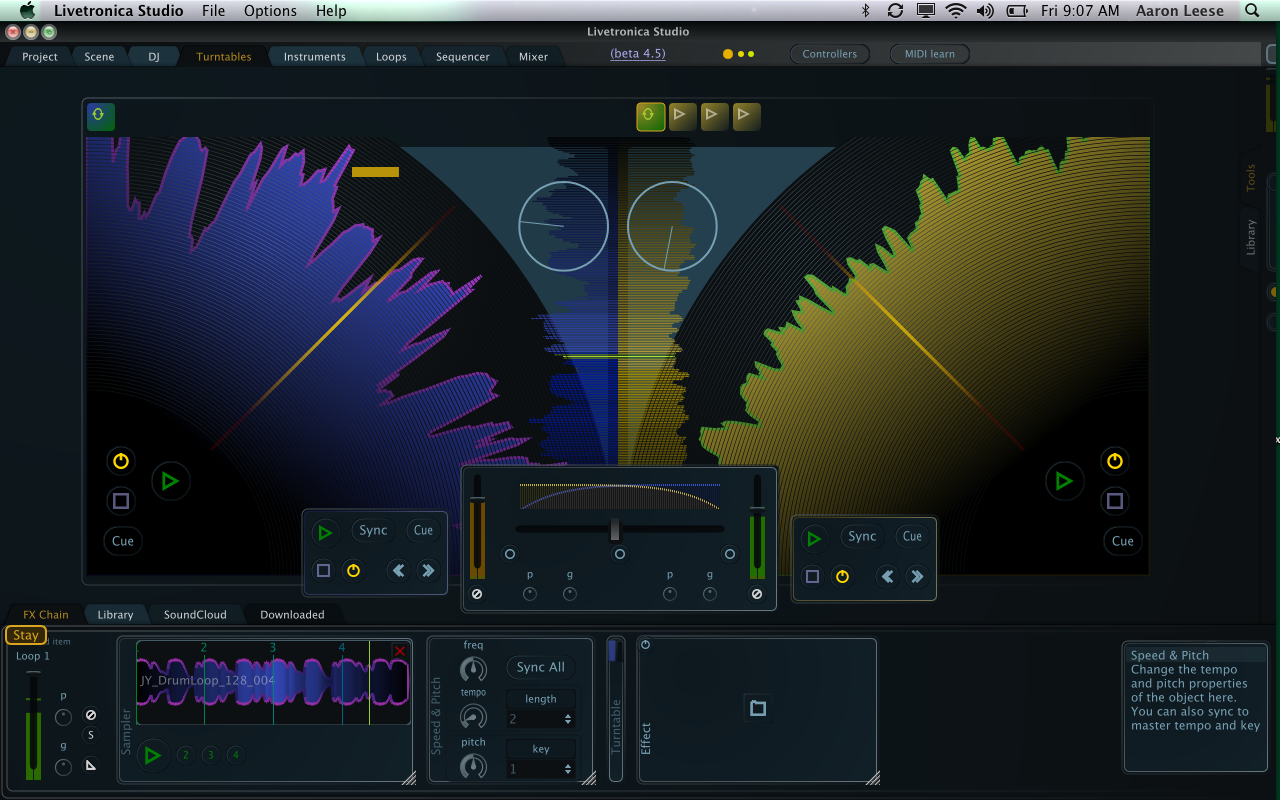Click the yellow loop button above the turntables
This screenshot has height=800, width=1280.
click(651, 116)
